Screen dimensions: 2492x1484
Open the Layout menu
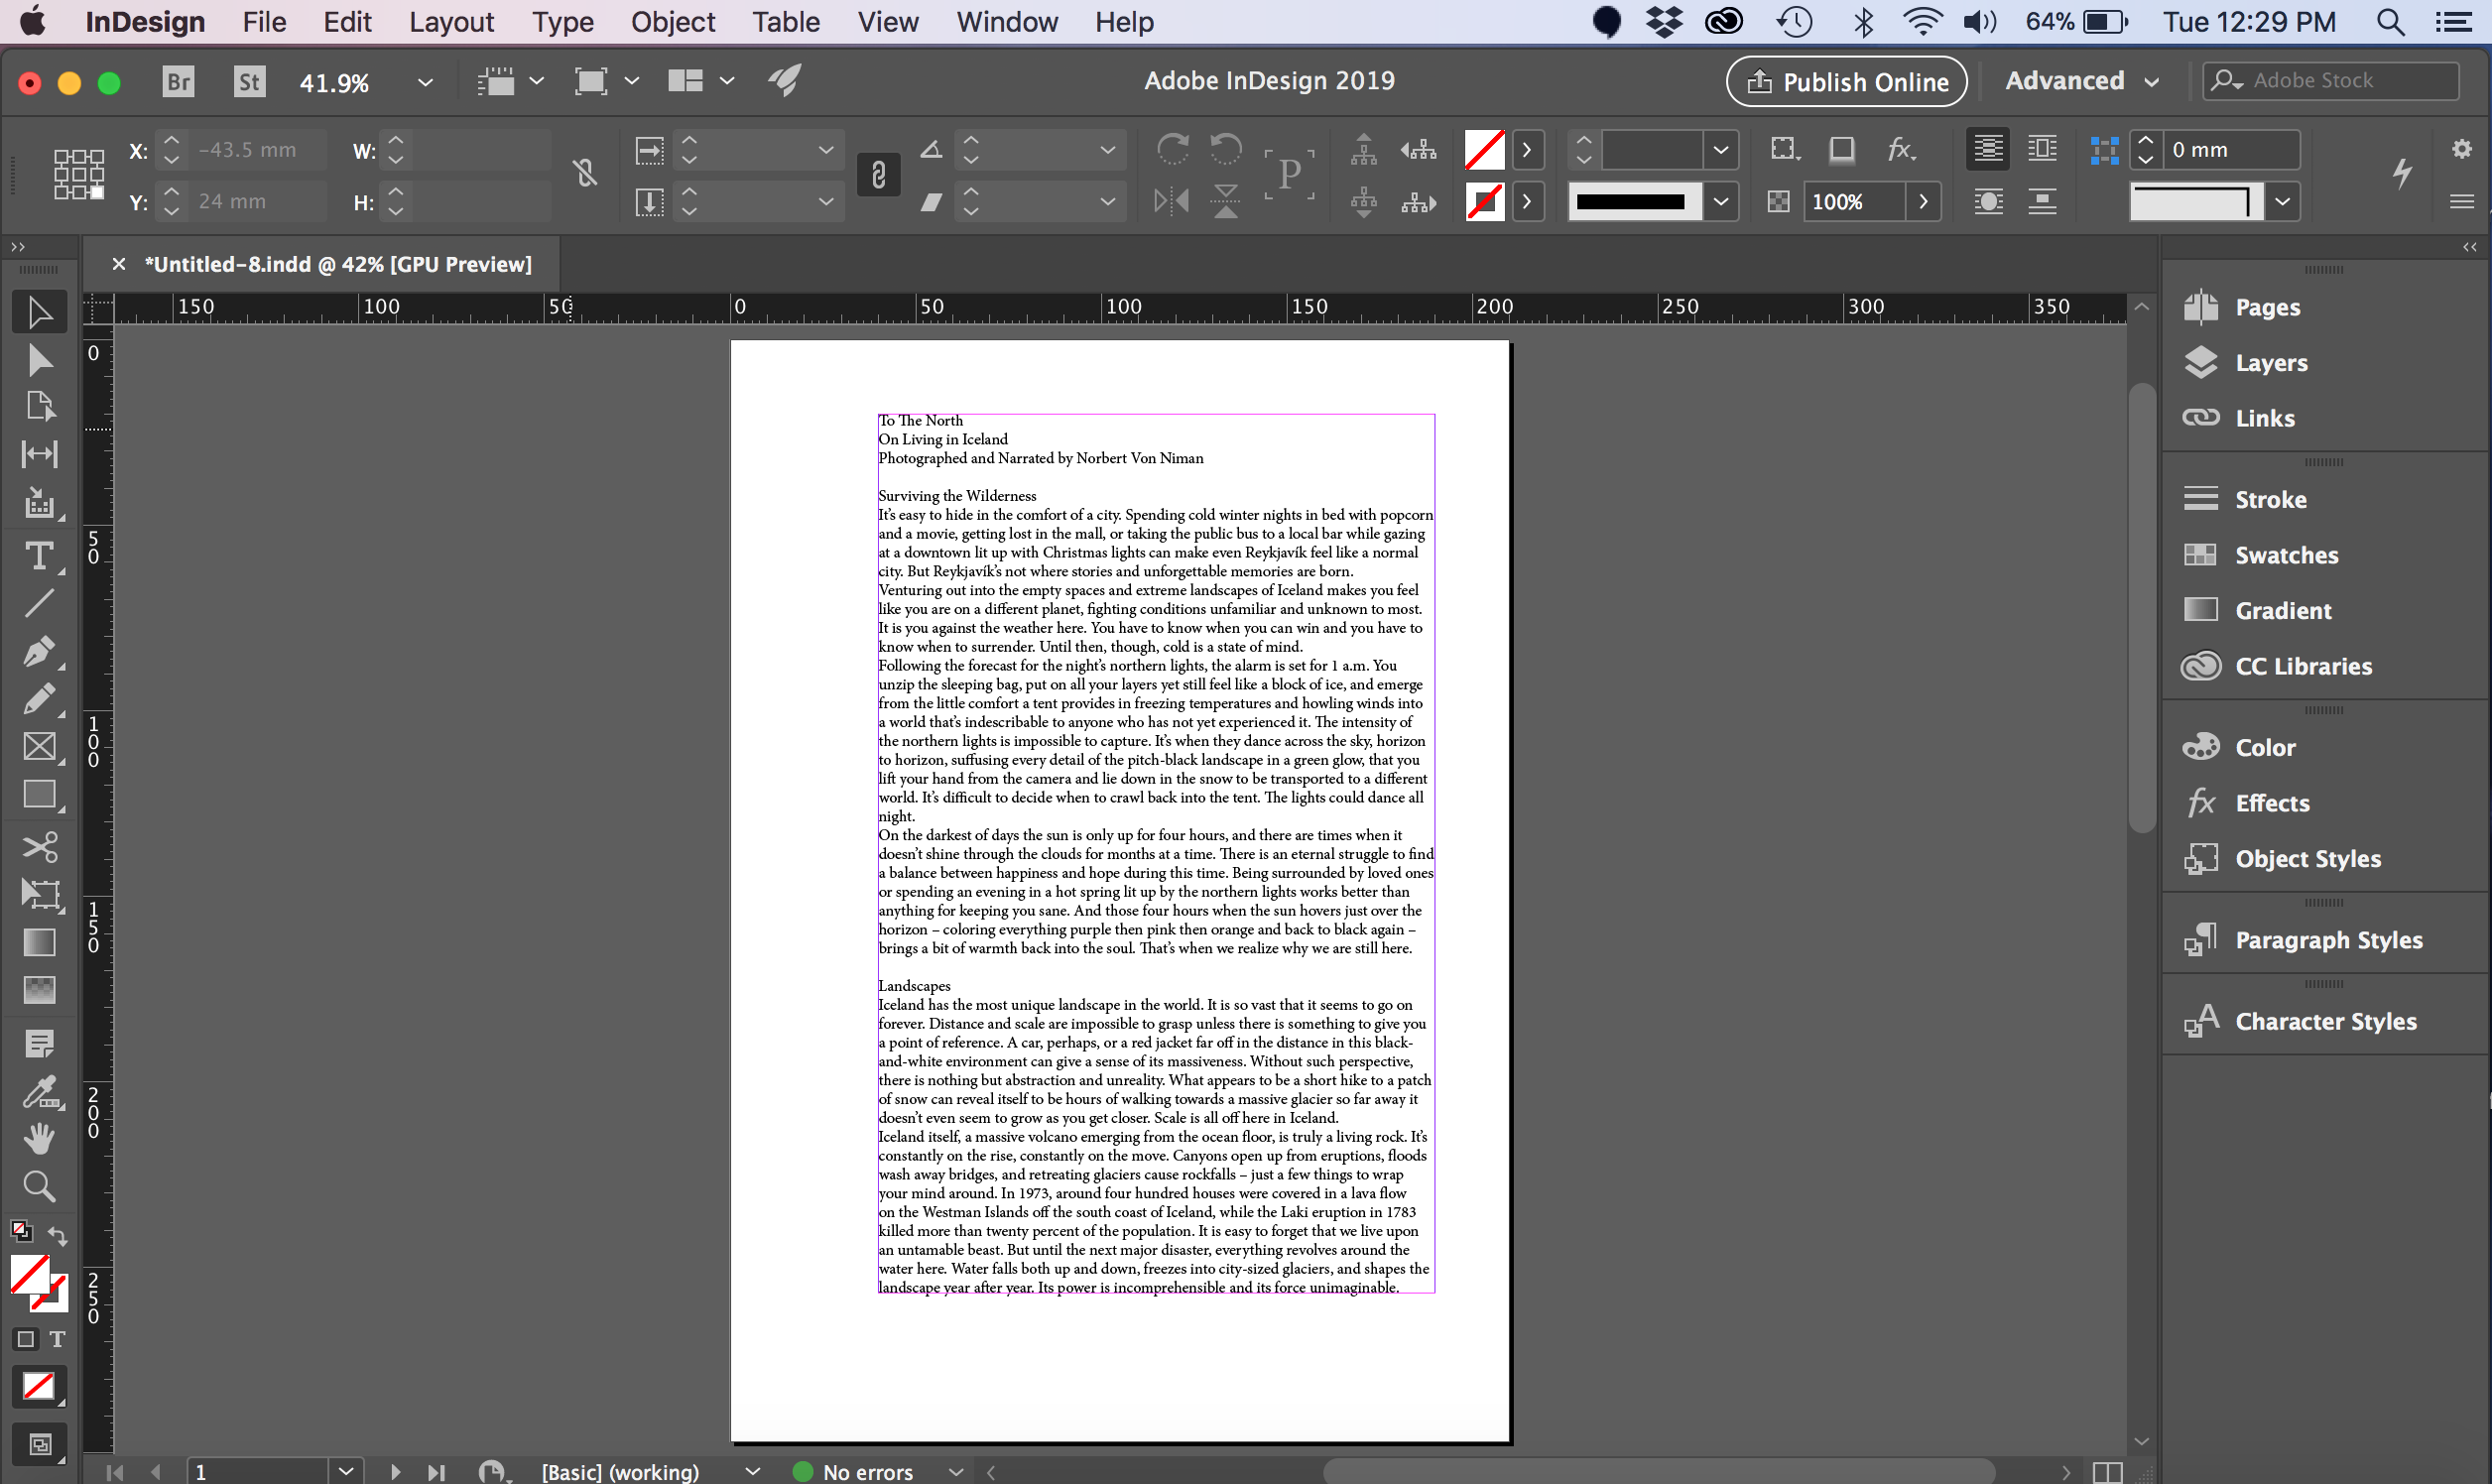[x=451, y=22]
